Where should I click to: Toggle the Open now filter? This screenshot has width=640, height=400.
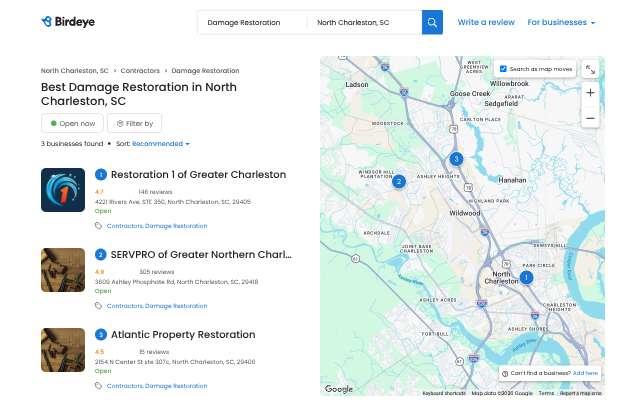pyautogui.click(x=72, y=123)
